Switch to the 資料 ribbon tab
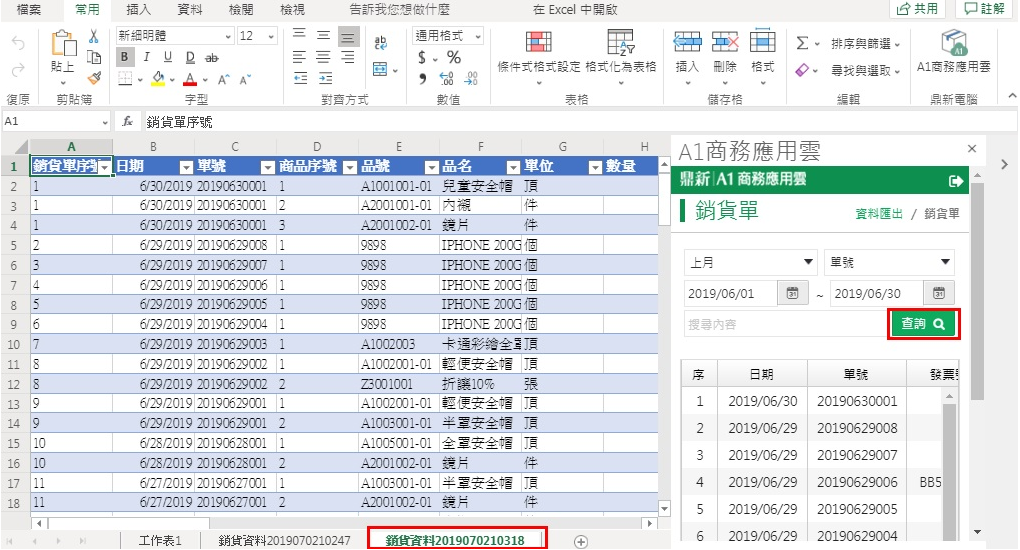 (189, 10)
